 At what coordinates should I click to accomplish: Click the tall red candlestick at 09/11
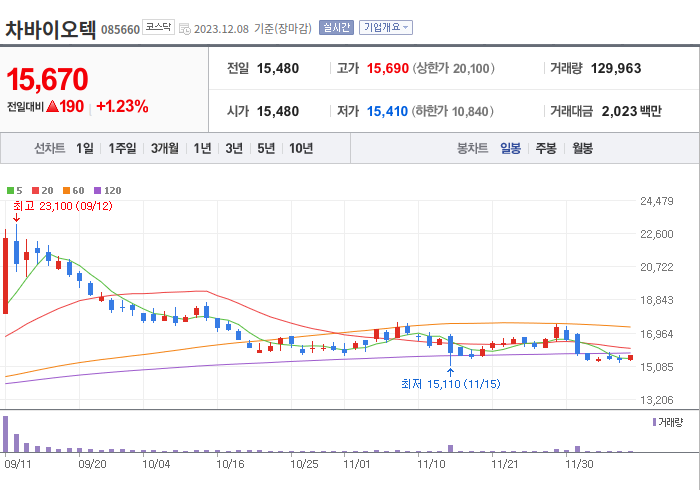pyautogui.click(x=5, y=276)
